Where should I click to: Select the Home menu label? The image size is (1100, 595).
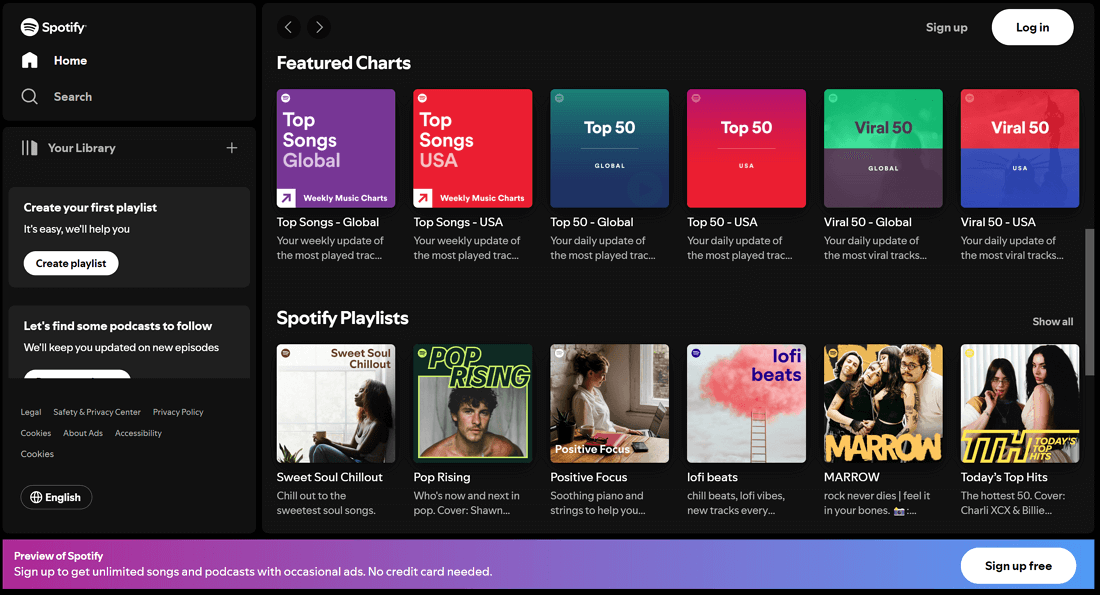[70, 60]
